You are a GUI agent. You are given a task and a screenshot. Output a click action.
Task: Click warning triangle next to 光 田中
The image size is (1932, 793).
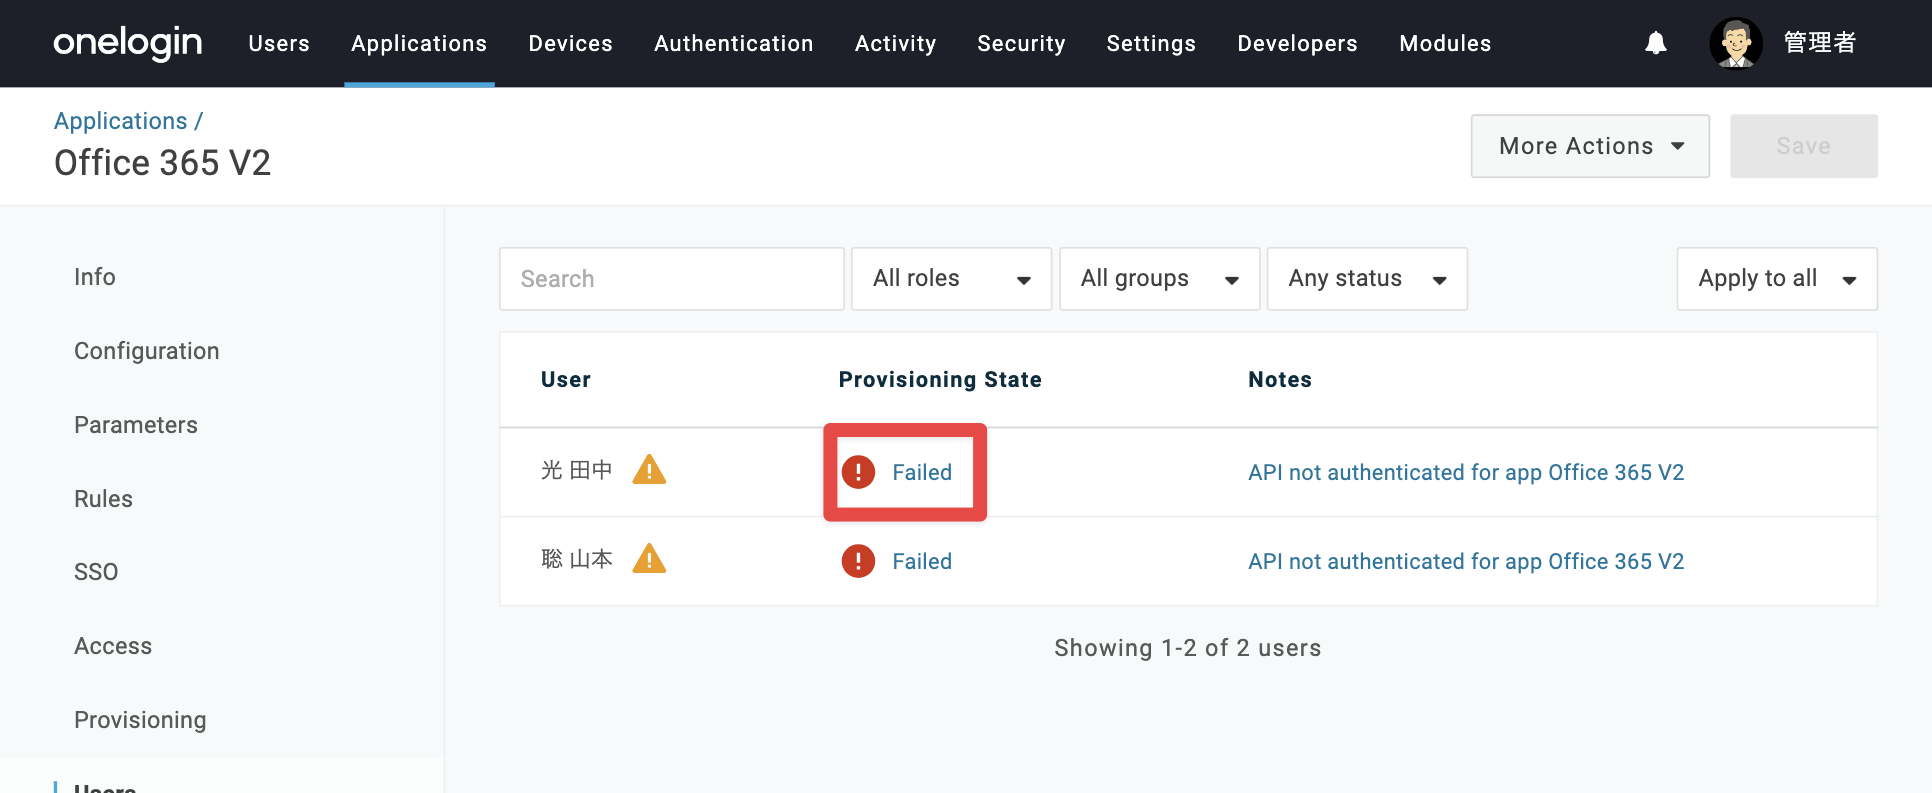pyautogui.click(x=649, y=469)
